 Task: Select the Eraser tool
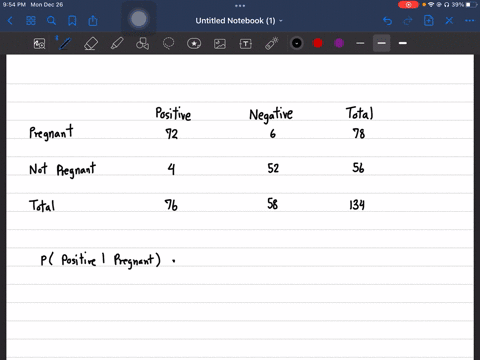click(x=91, y=44)
